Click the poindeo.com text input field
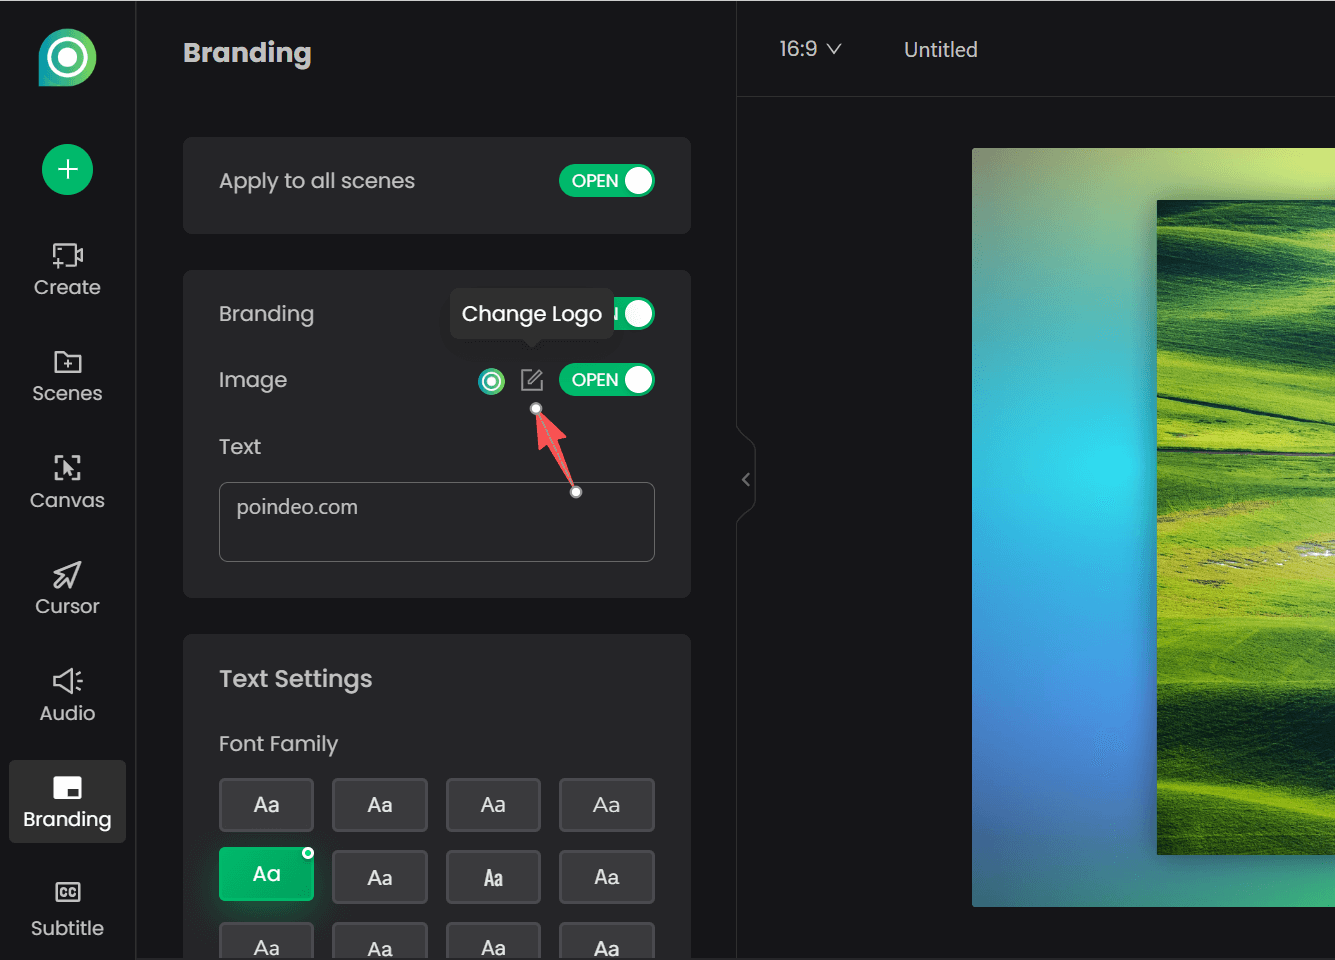Viewport: 1335px width, 960px height. pos(436,521)
